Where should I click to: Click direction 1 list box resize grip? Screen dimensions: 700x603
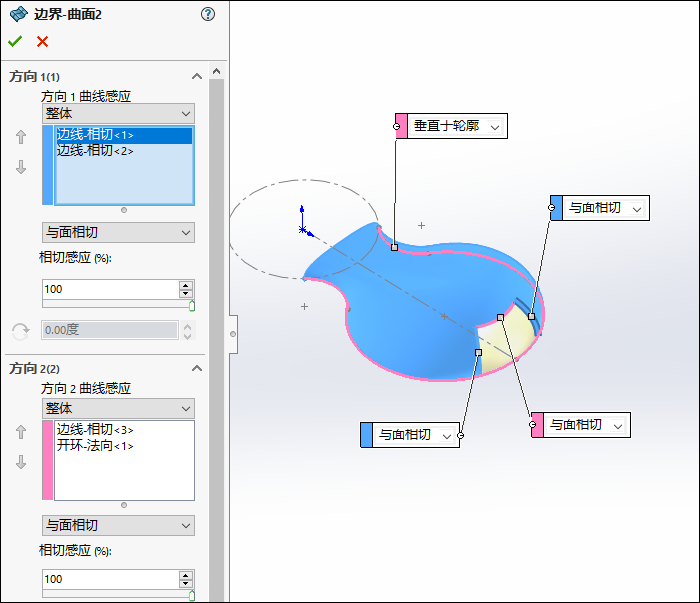coord(124,210)
